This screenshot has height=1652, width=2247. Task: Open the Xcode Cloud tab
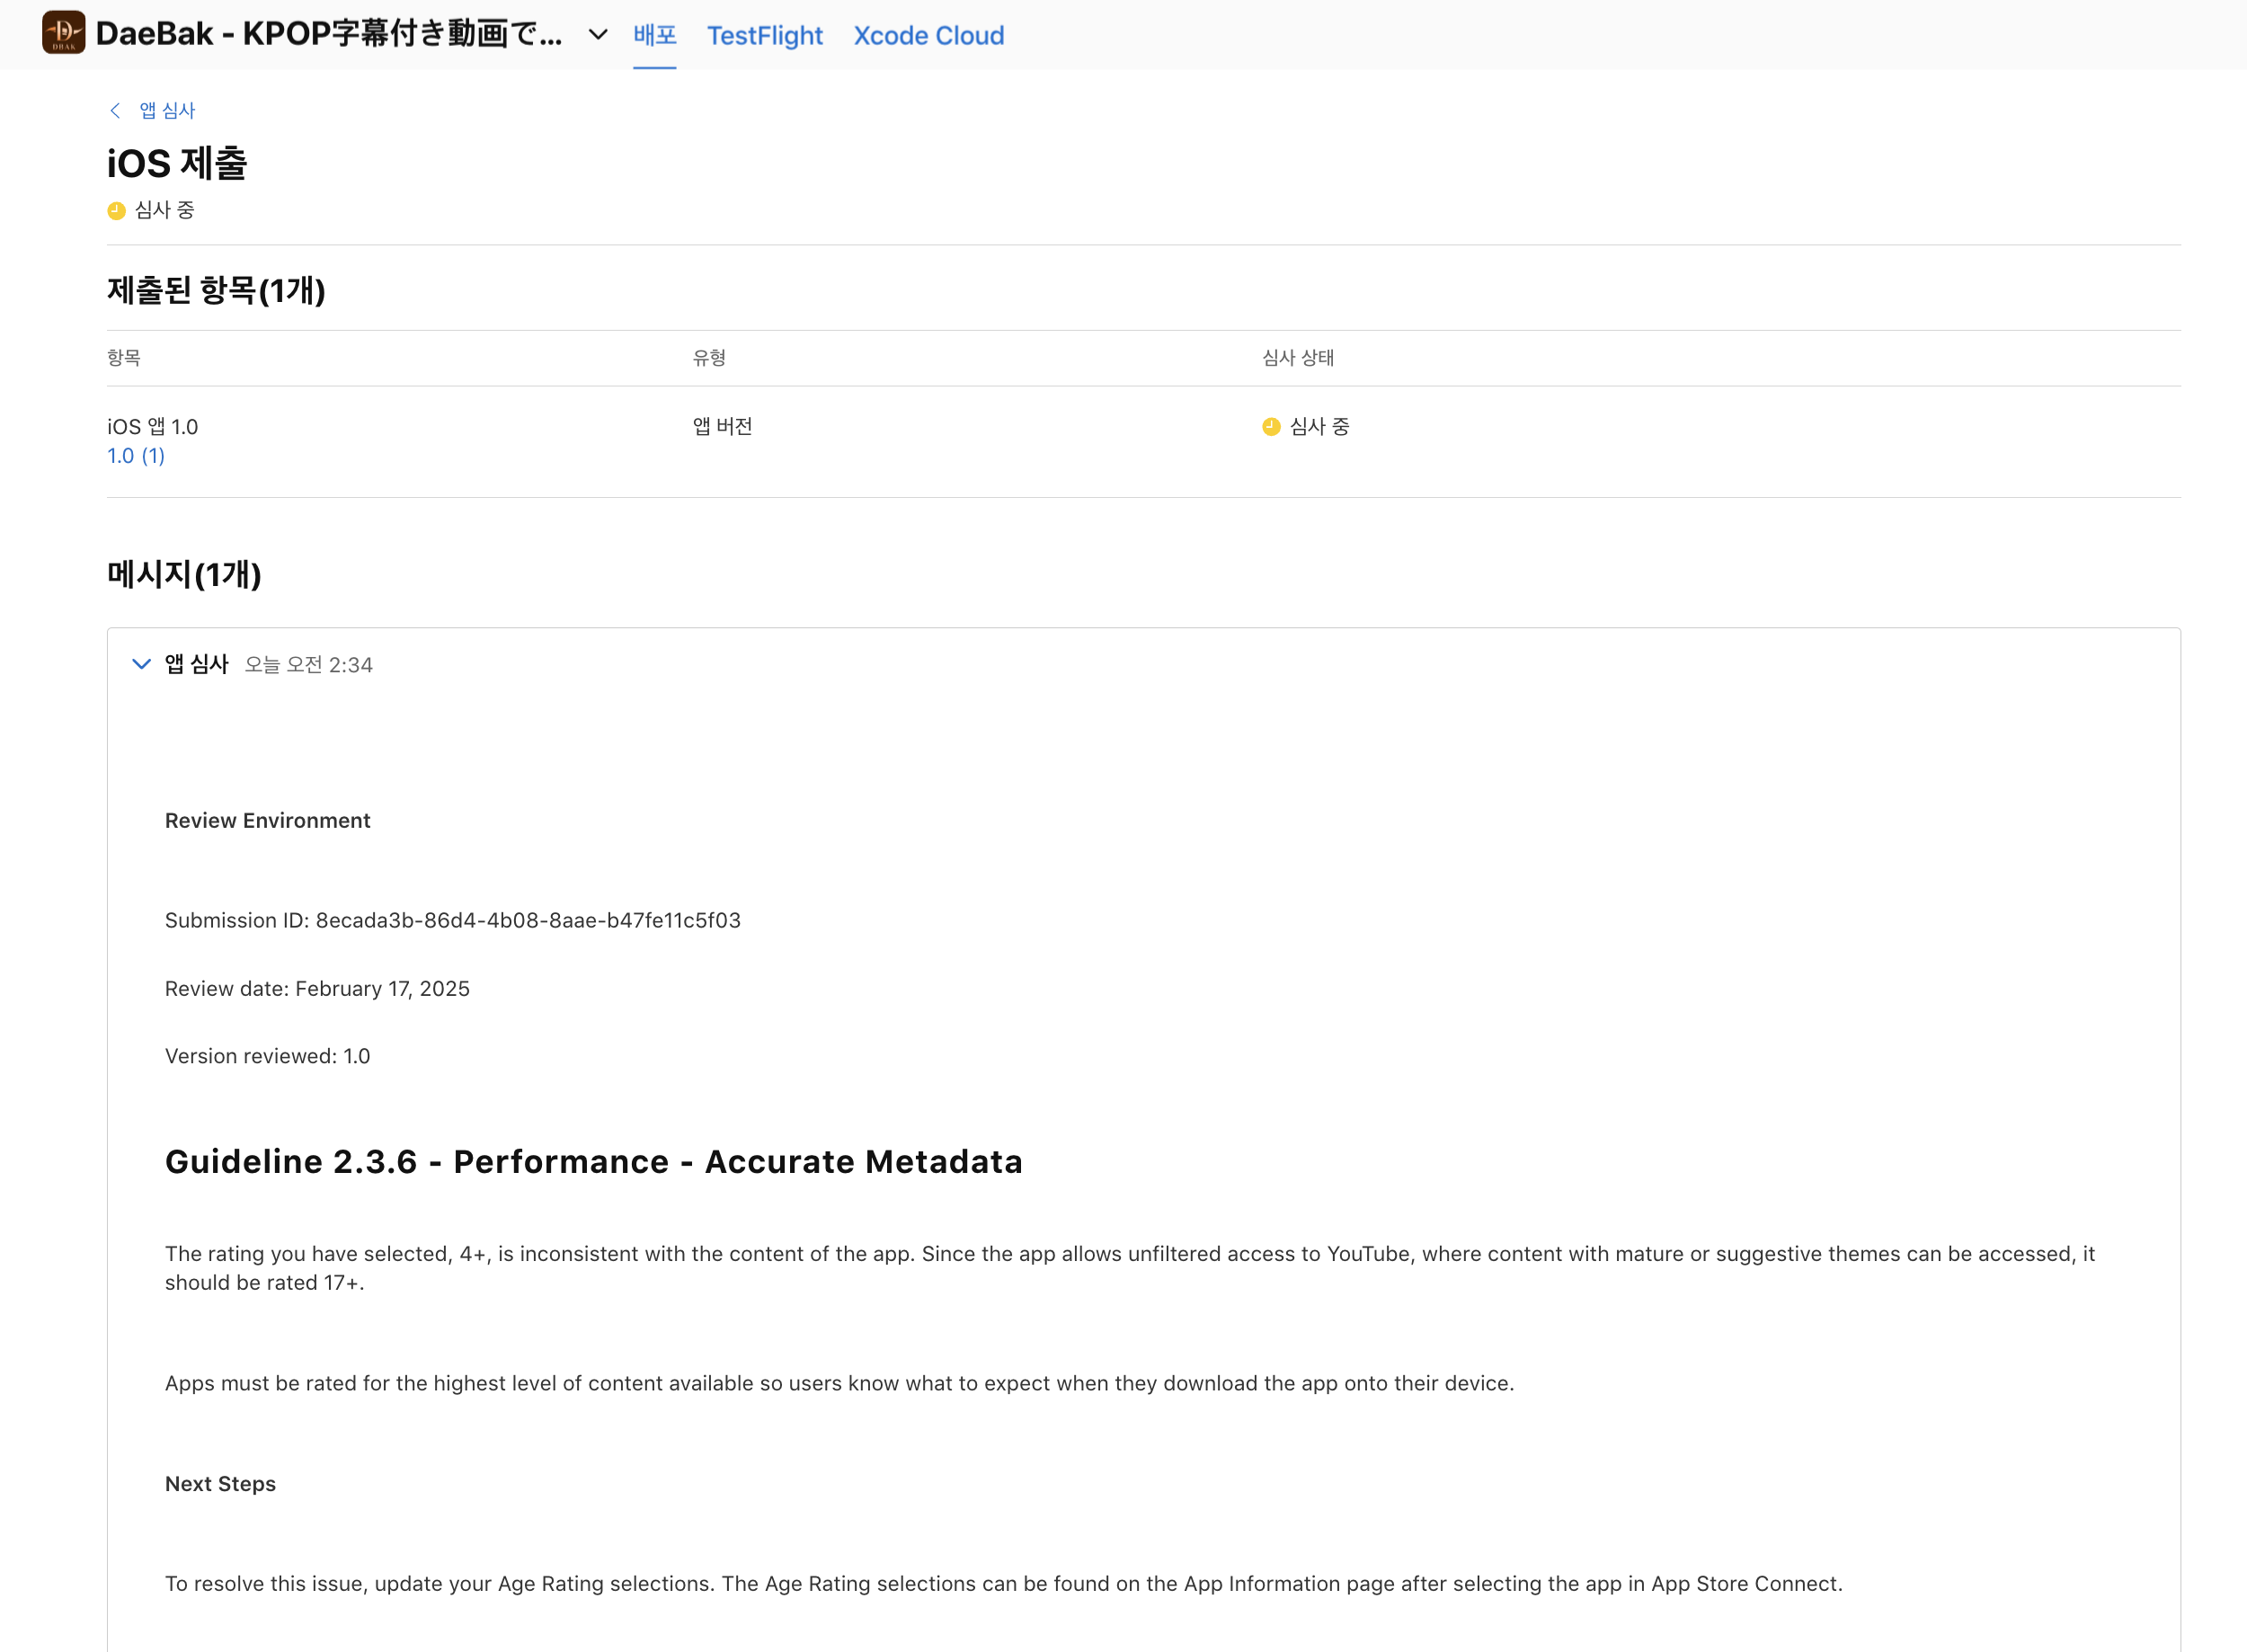click(929, 35)
